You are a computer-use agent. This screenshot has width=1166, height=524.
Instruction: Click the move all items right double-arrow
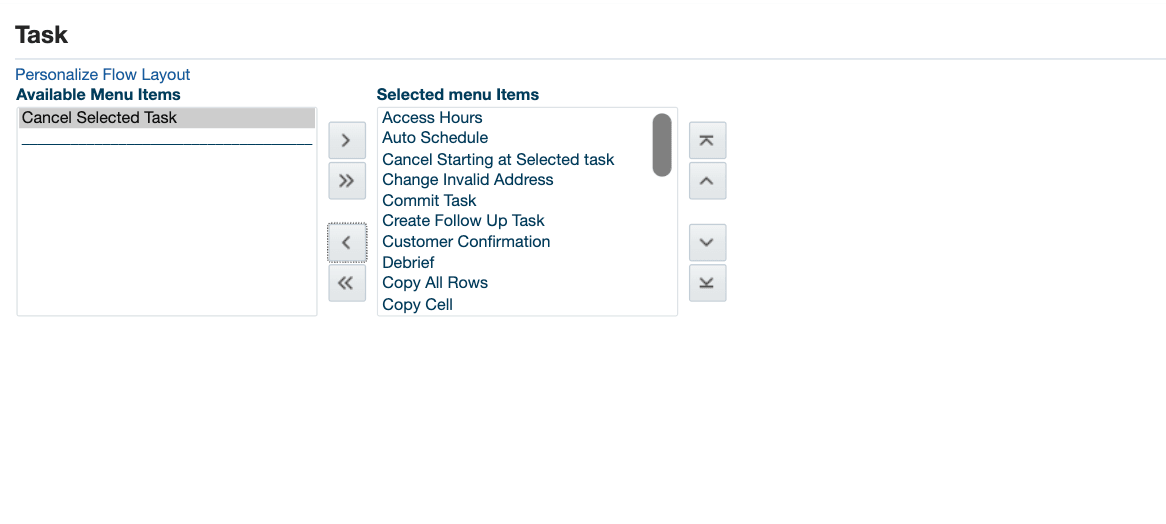(347, 181)
